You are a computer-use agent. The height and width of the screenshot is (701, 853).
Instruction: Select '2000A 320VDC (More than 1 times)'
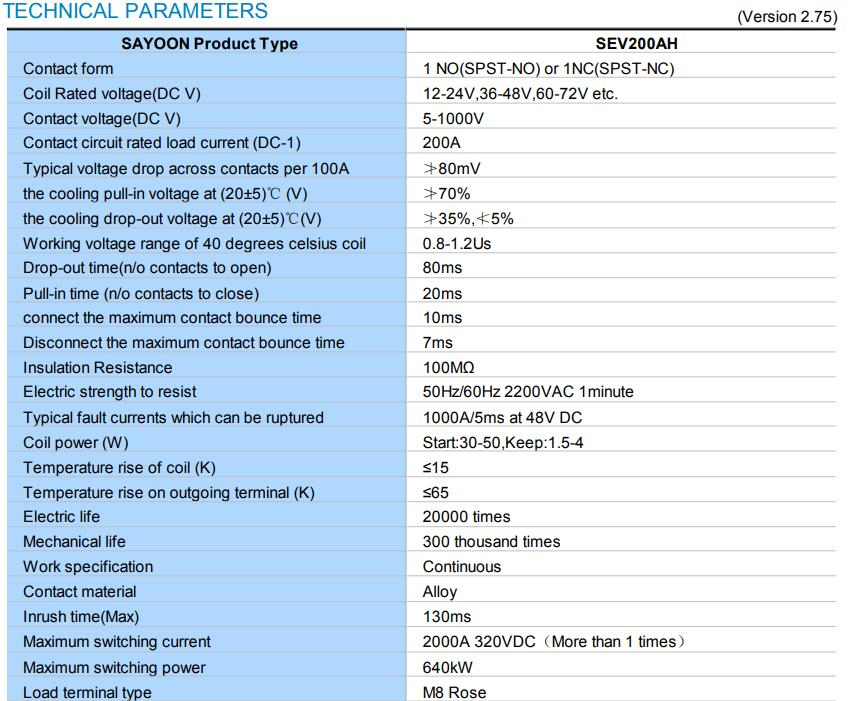click(553, 642)
